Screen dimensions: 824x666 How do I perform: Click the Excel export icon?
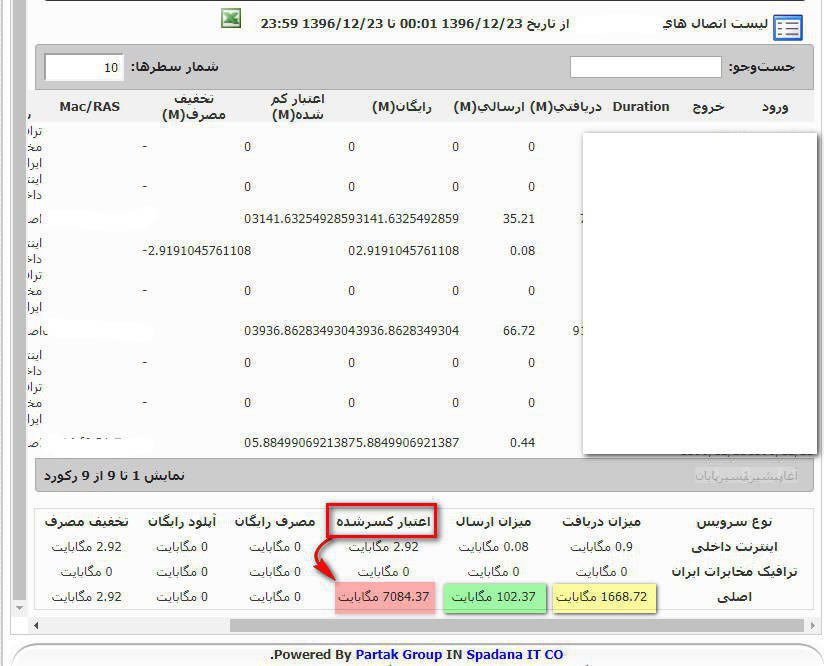tap(231, 19)
